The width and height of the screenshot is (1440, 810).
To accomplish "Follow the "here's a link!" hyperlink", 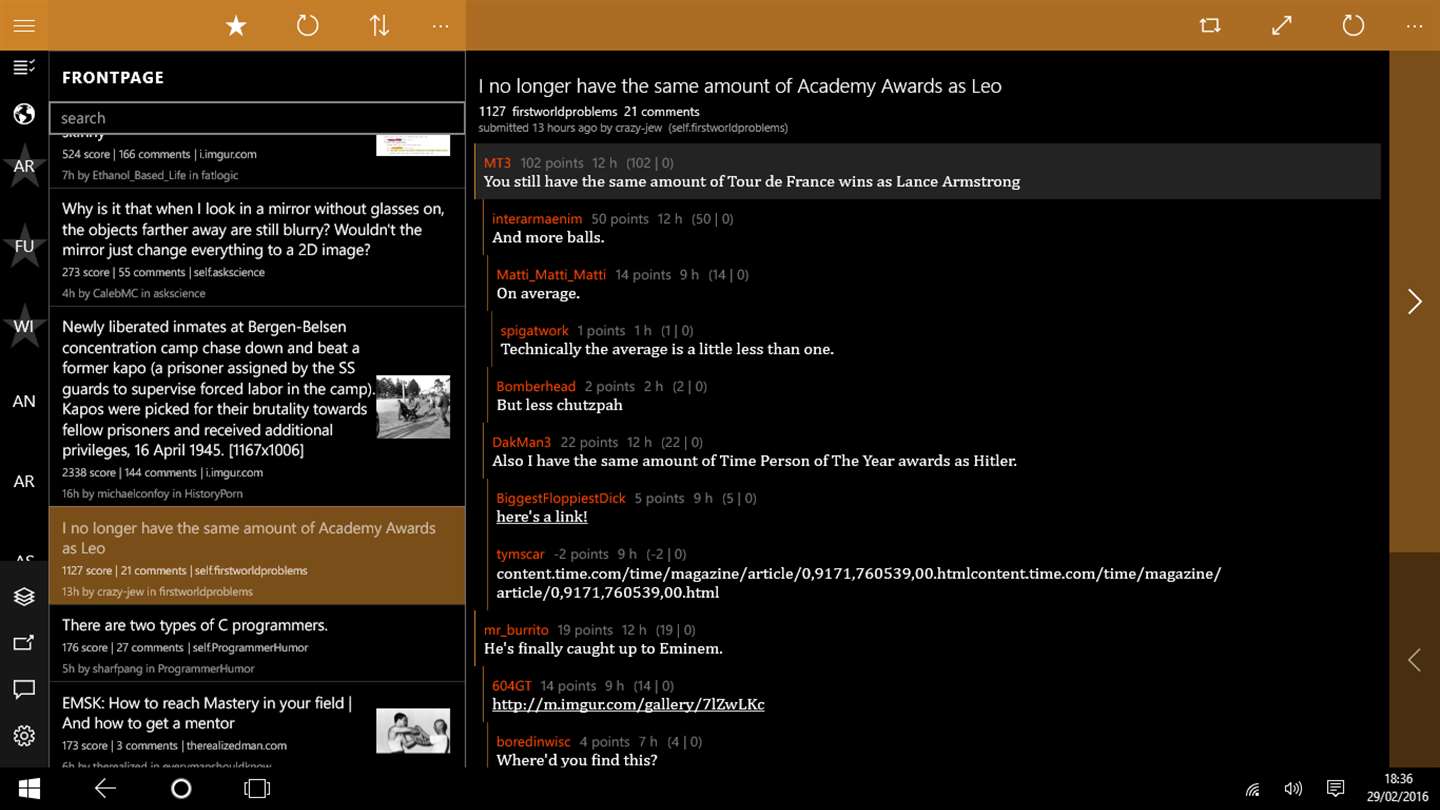I will (x=542, y=517).
